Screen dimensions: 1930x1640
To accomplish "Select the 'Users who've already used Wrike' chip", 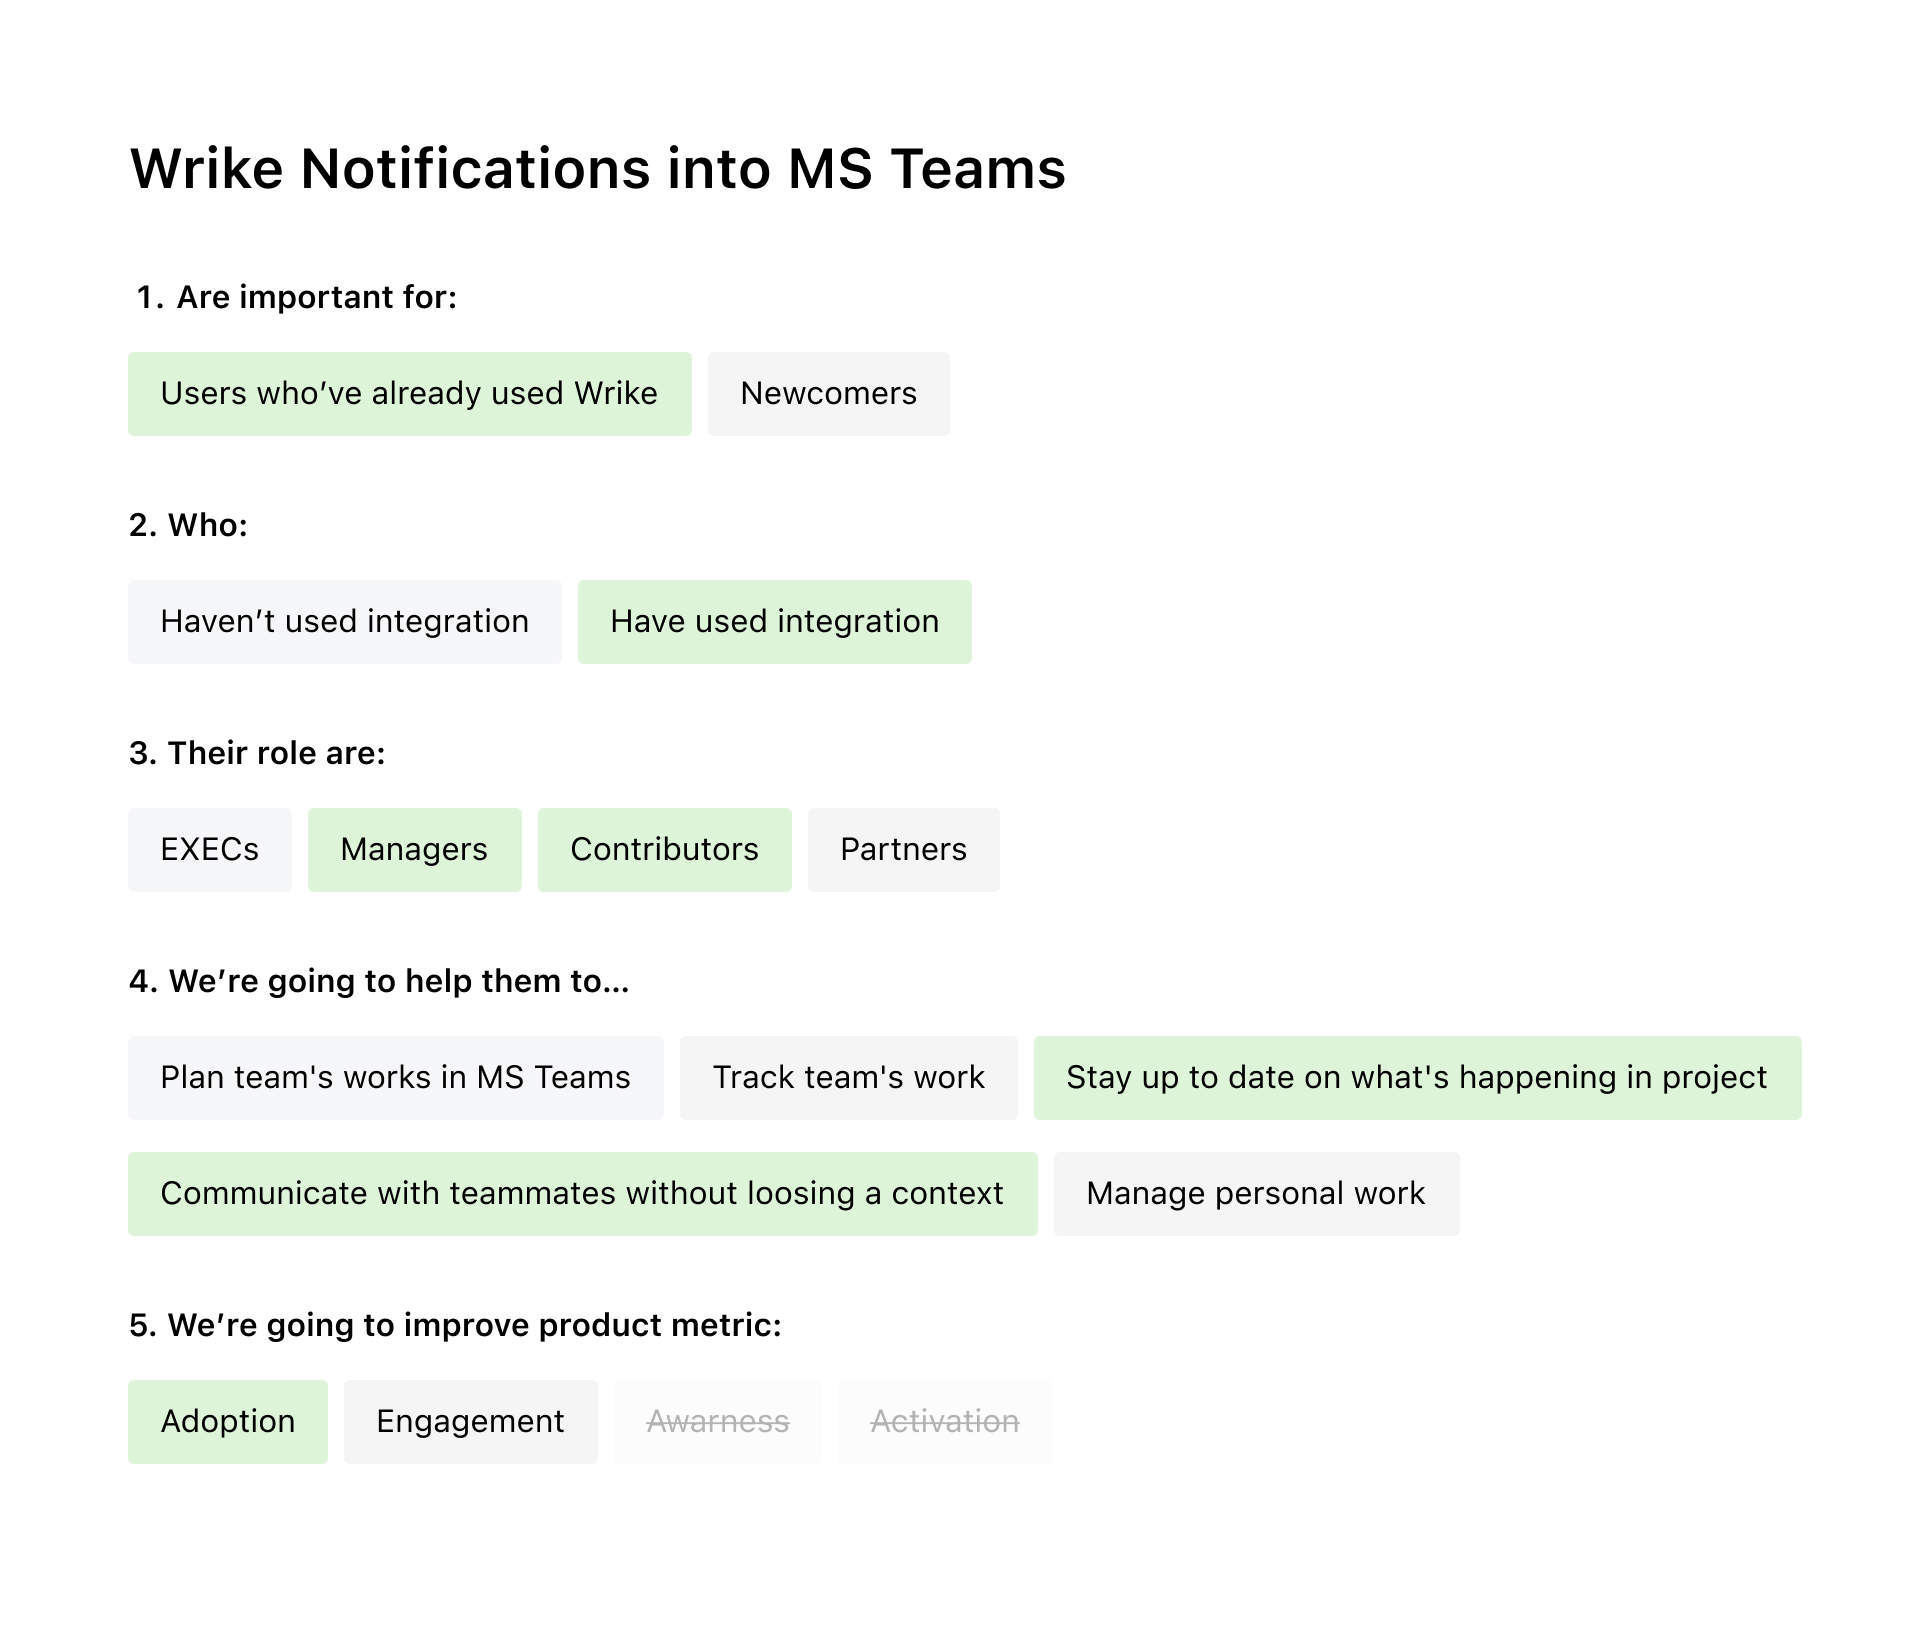I will (409, 394).
